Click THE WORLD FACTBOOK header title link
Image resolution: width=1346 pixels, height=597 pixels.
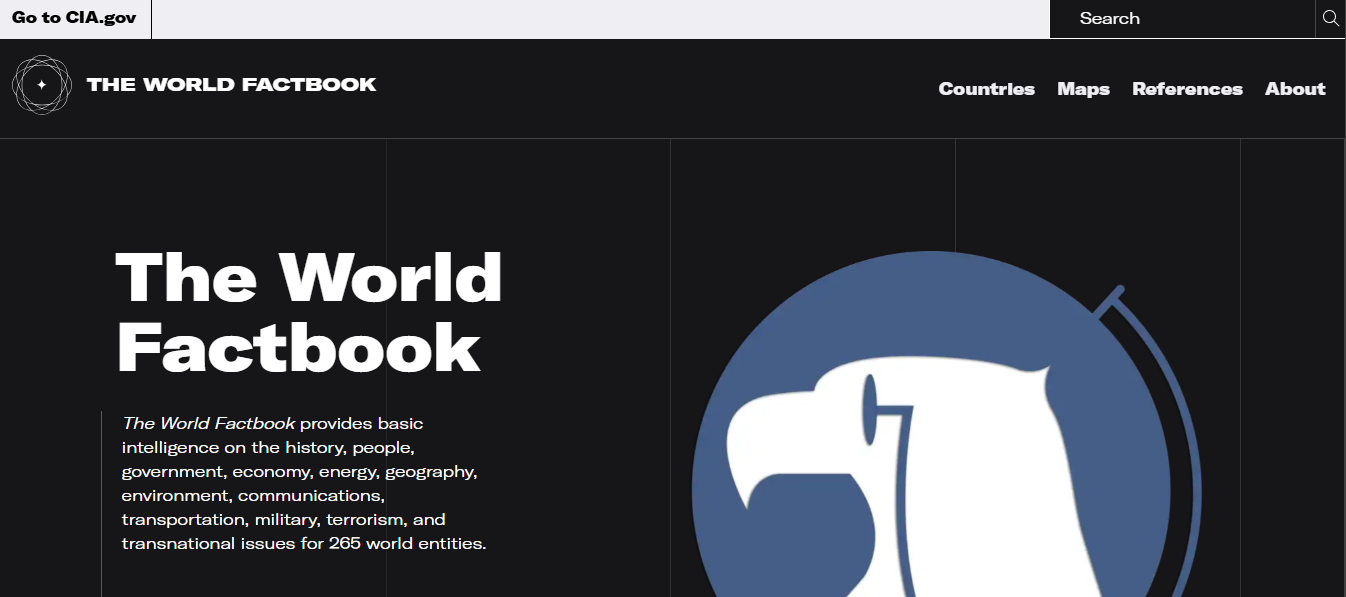tap(231, 85)
